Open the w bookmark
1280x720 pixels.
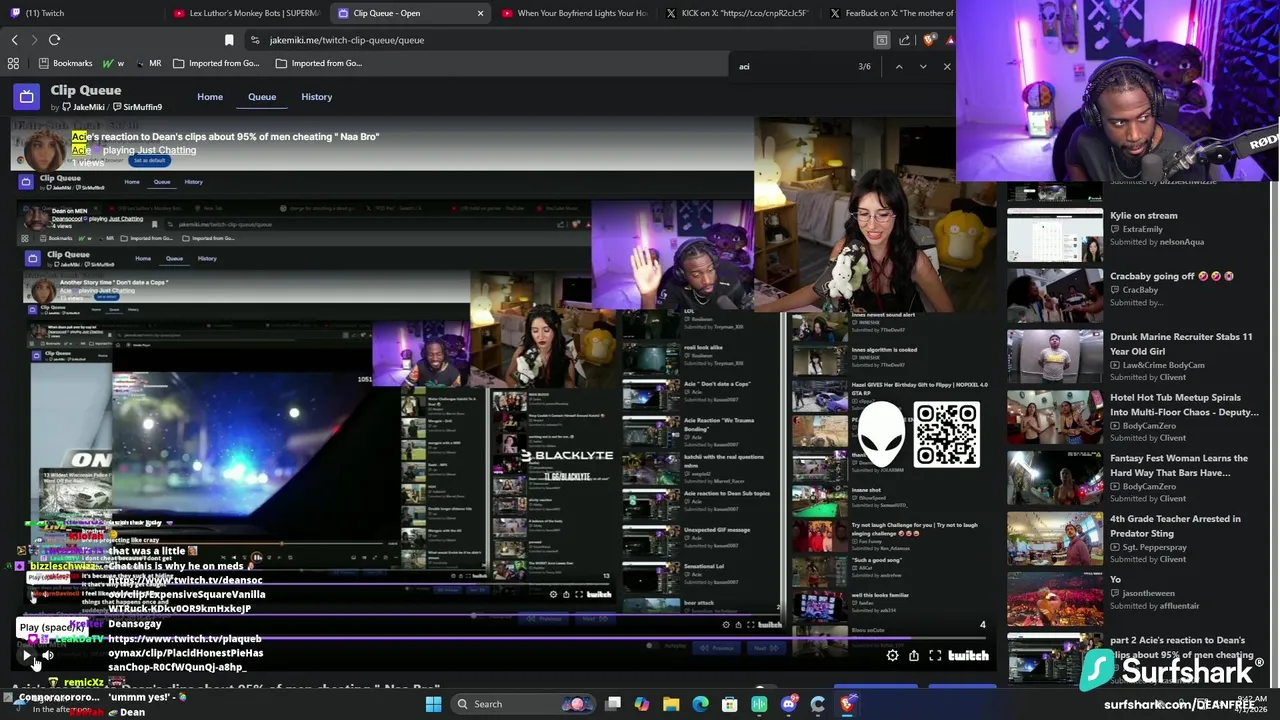(113, 63)
